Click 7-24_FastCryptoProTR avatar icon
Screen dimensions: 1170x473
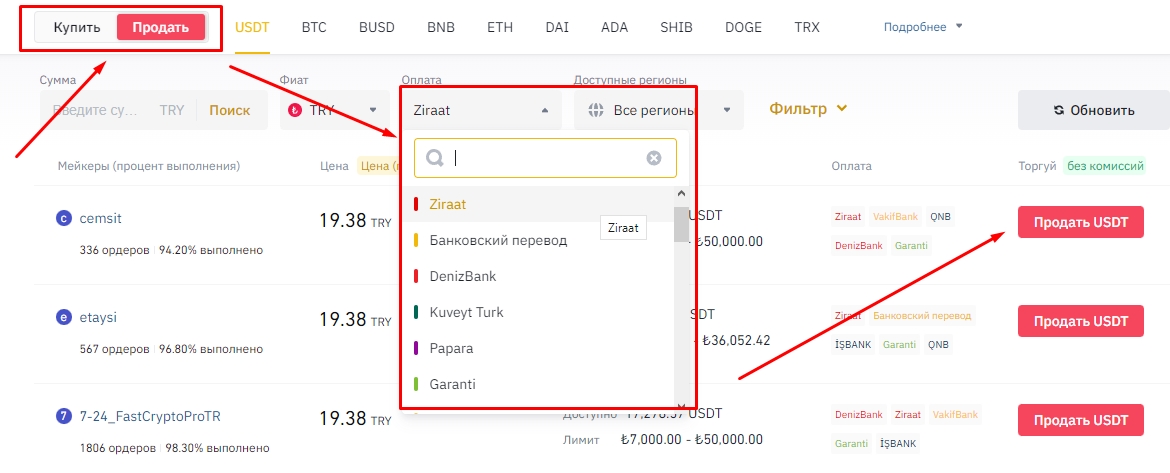[64, 414]
